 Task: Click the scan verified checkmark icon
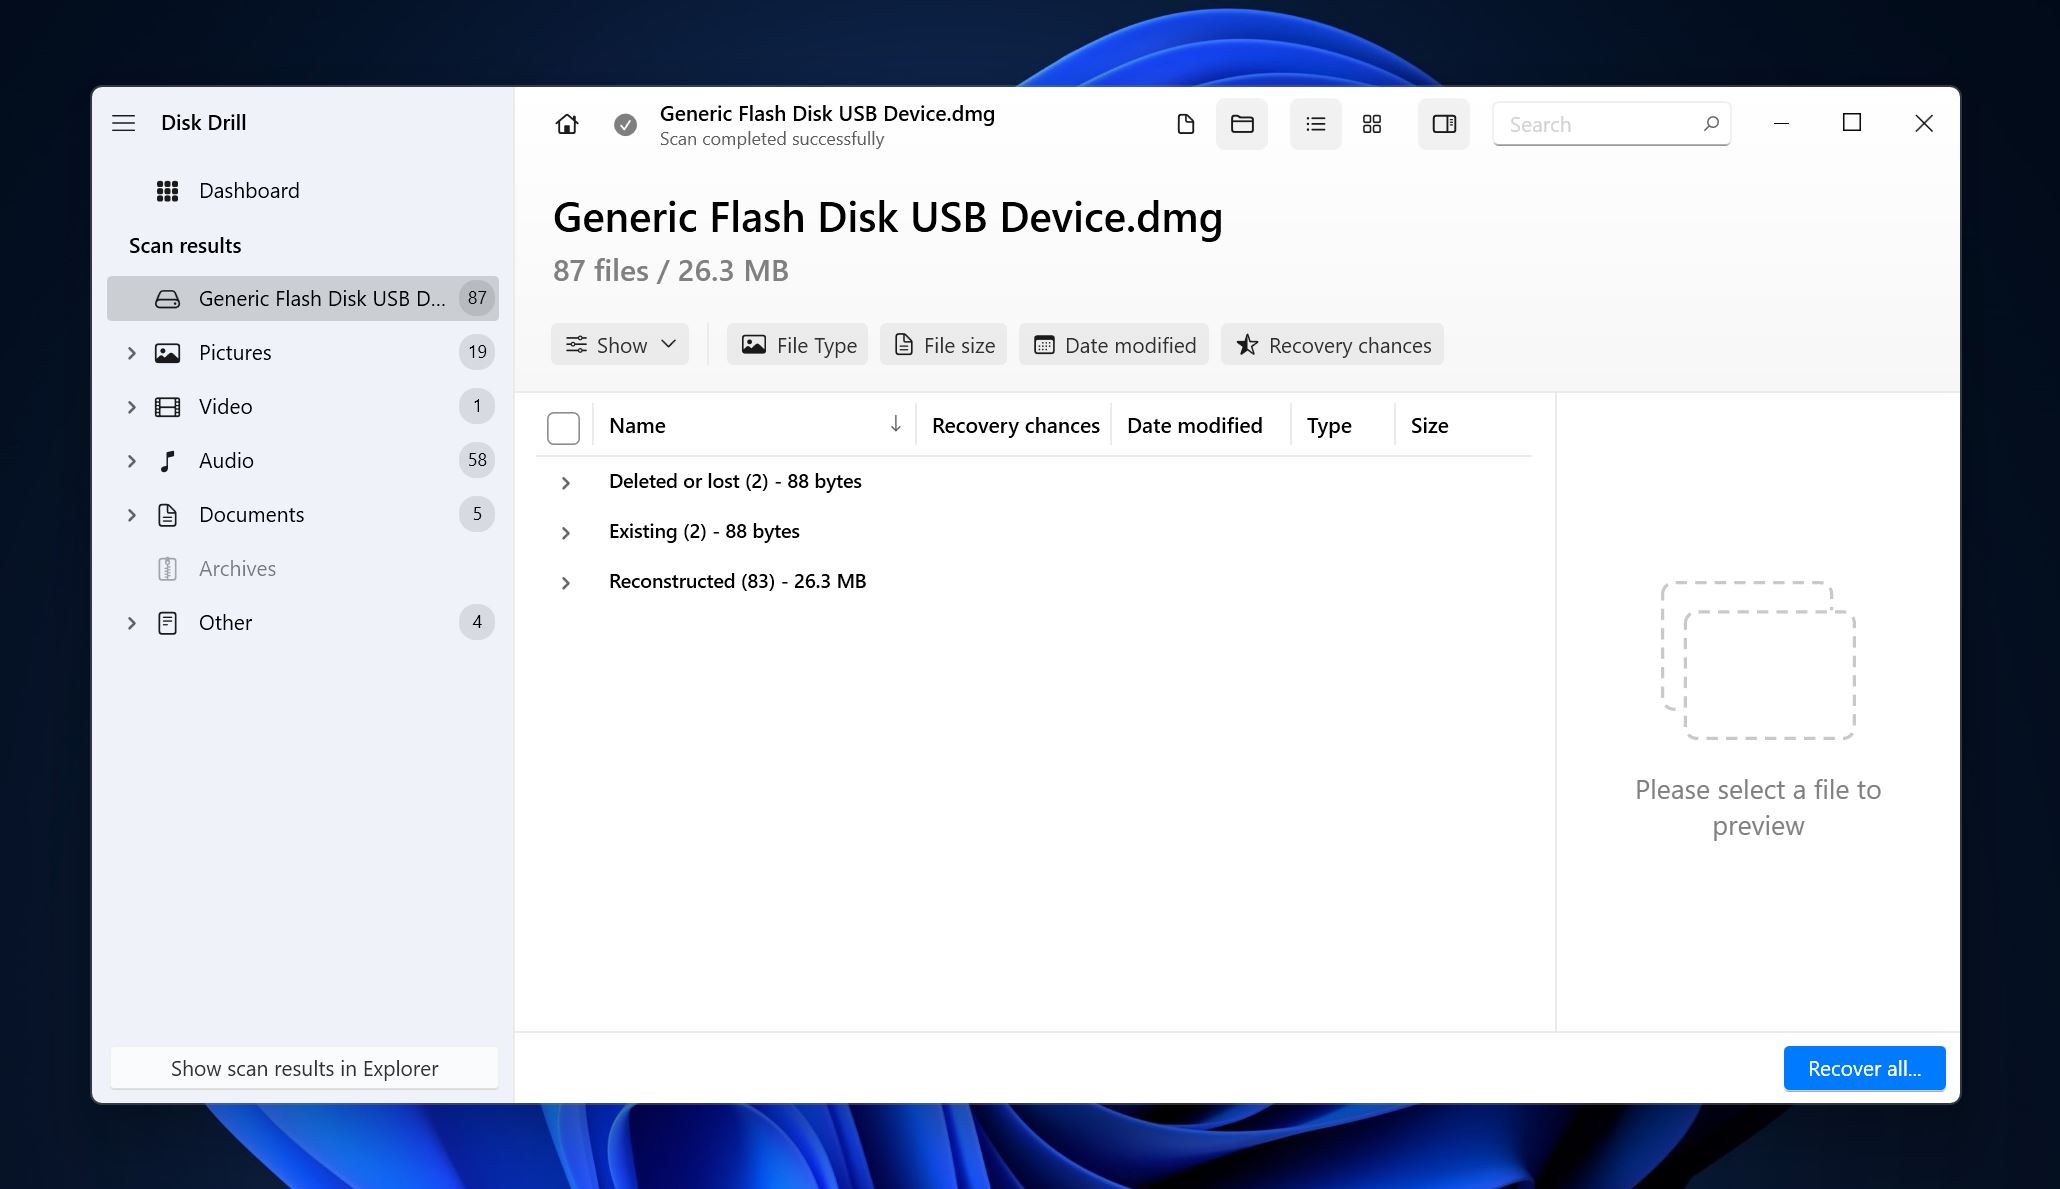[625, 125]
